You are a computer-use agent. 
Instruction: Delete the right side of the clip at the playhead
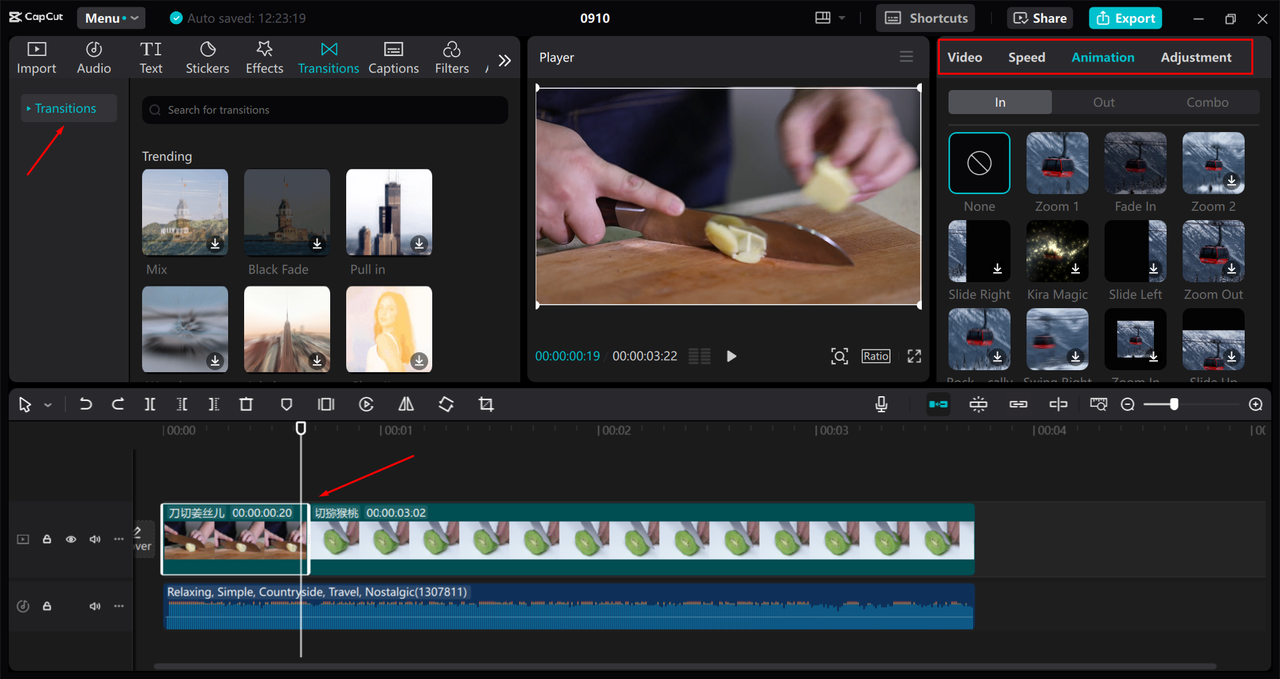pos(214,404)
